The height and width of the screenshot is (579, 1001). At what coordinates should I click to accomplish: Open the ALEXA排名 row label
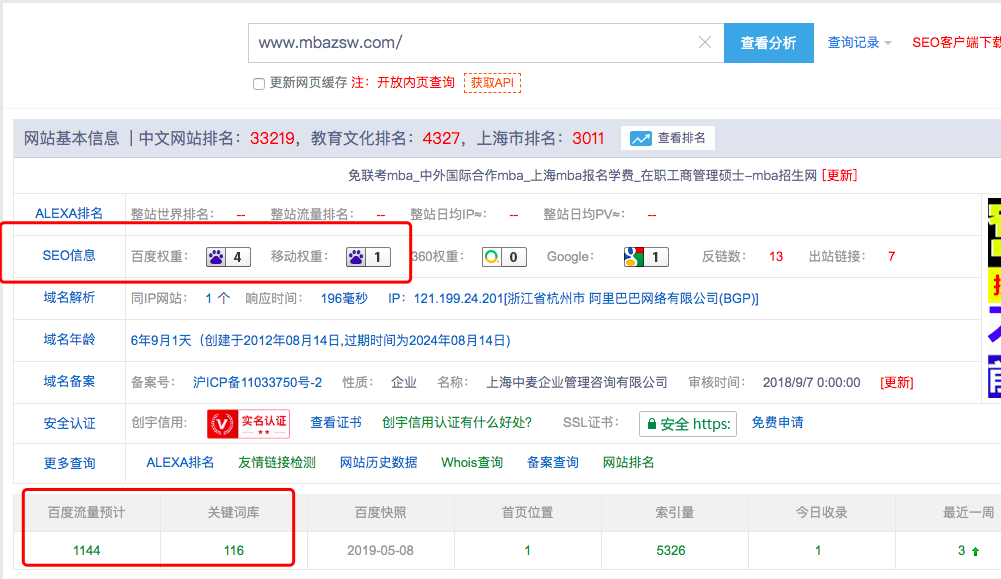pyautogui.click(x=69, y=214)
